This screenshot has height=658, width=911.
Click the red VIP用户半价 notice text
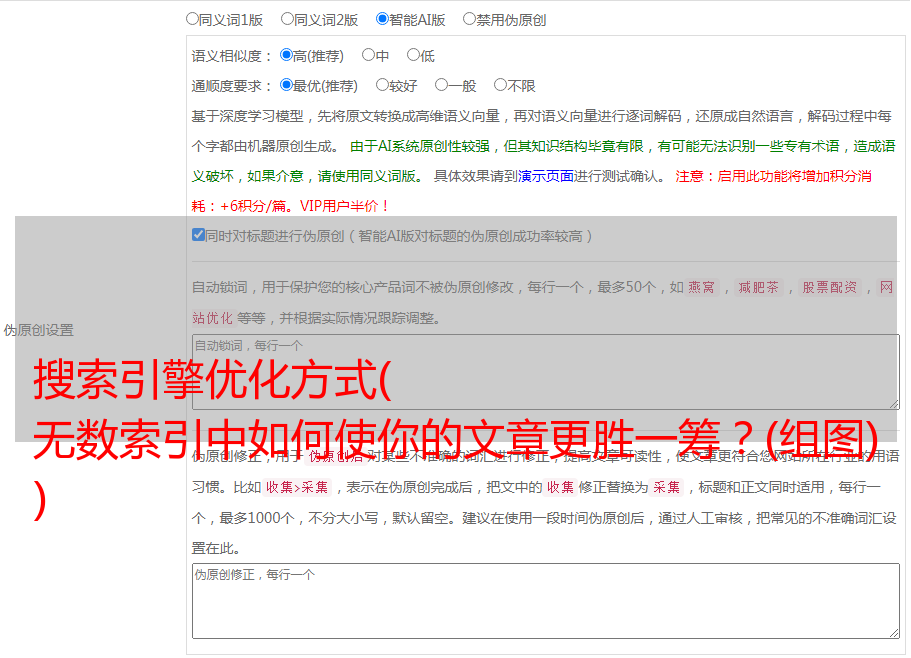pos(345,206)
